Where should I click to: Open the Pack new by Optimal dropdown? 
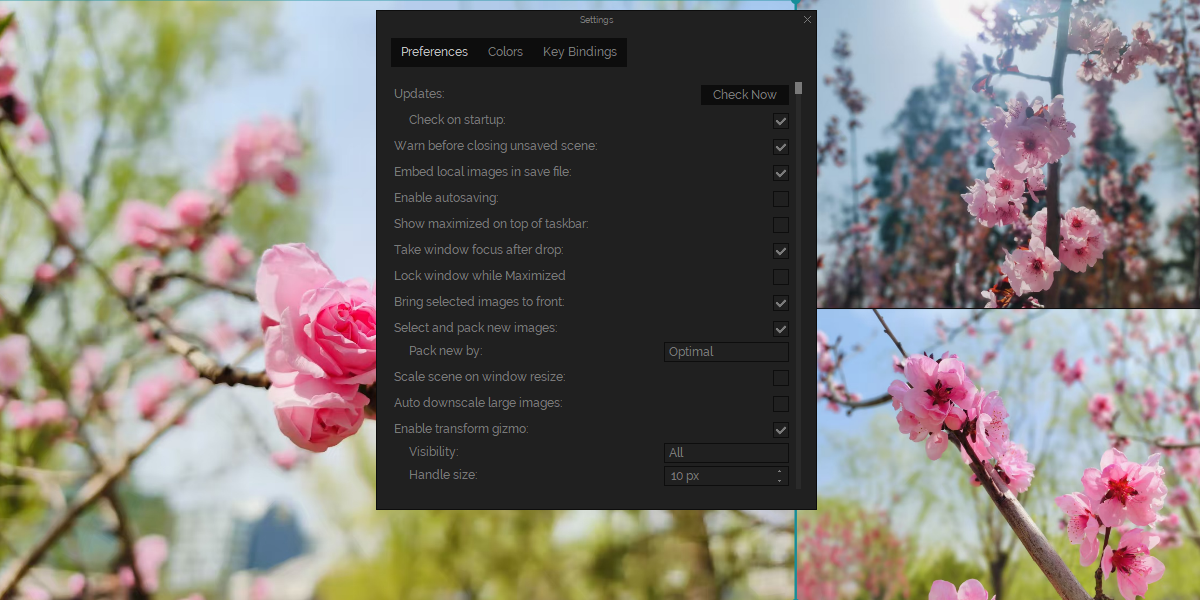[726, 352]
